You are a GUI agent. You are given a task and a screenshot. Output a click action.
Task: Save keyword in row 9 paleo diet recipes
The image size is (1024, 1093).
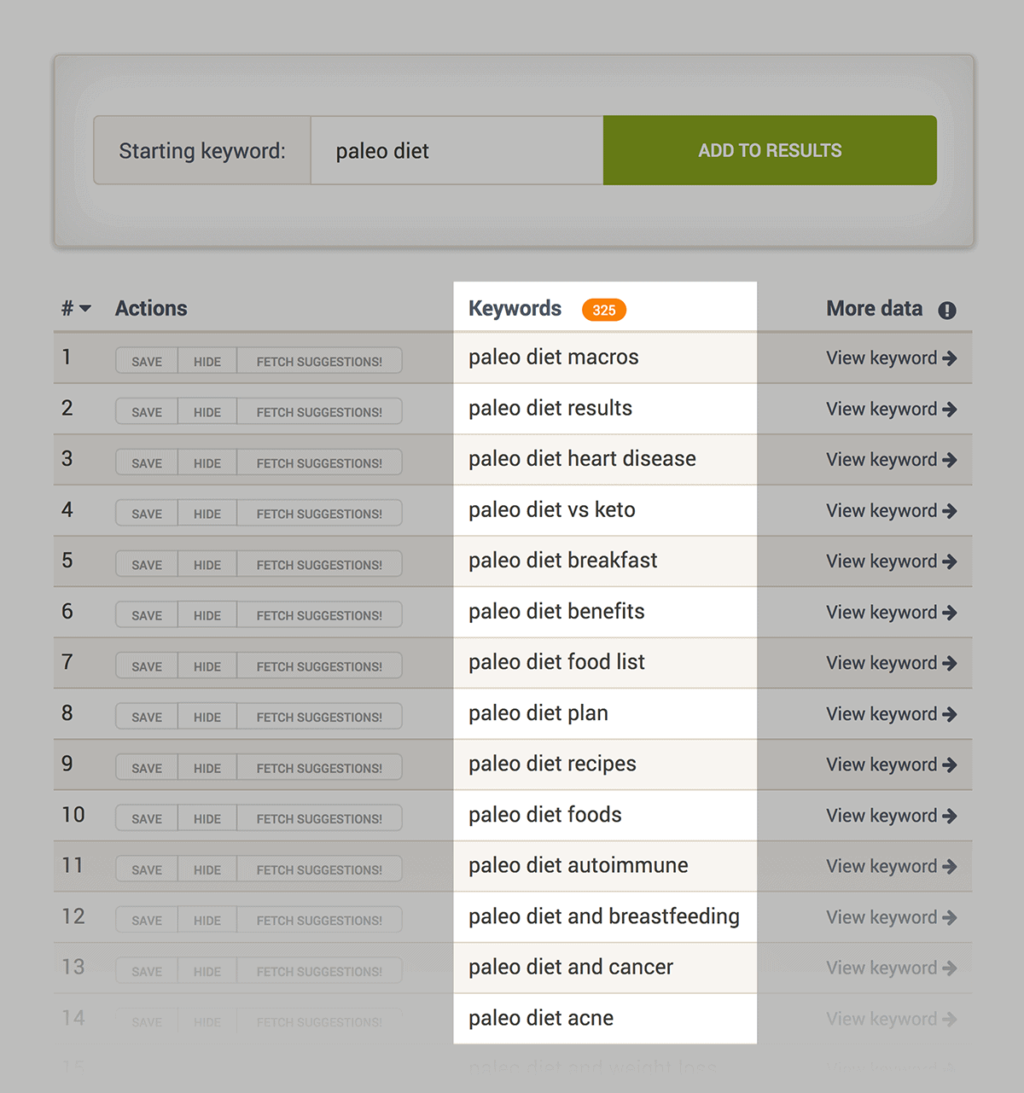147,768
